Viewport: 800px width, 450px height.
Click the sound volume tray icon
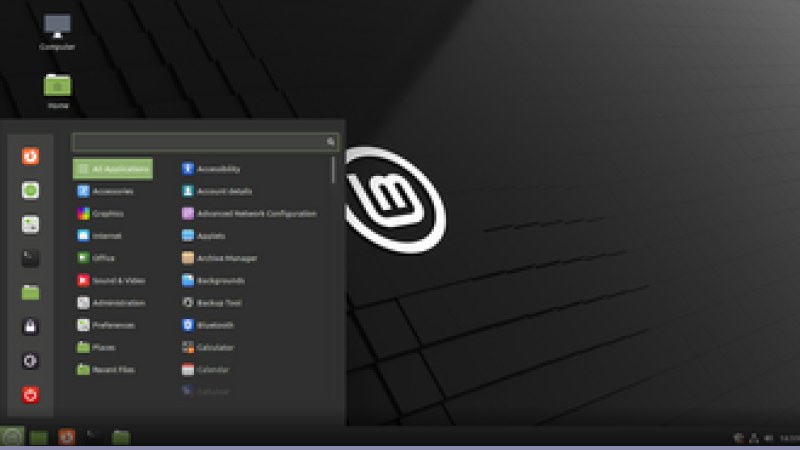[x=769, y=438]
